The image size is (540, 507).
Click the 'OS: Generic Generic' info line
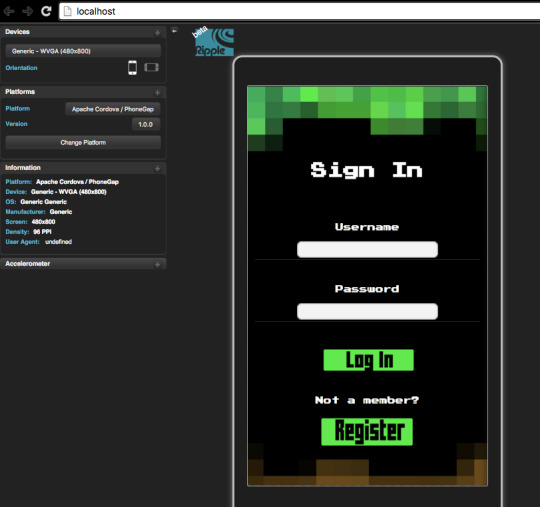pos(36,202)
